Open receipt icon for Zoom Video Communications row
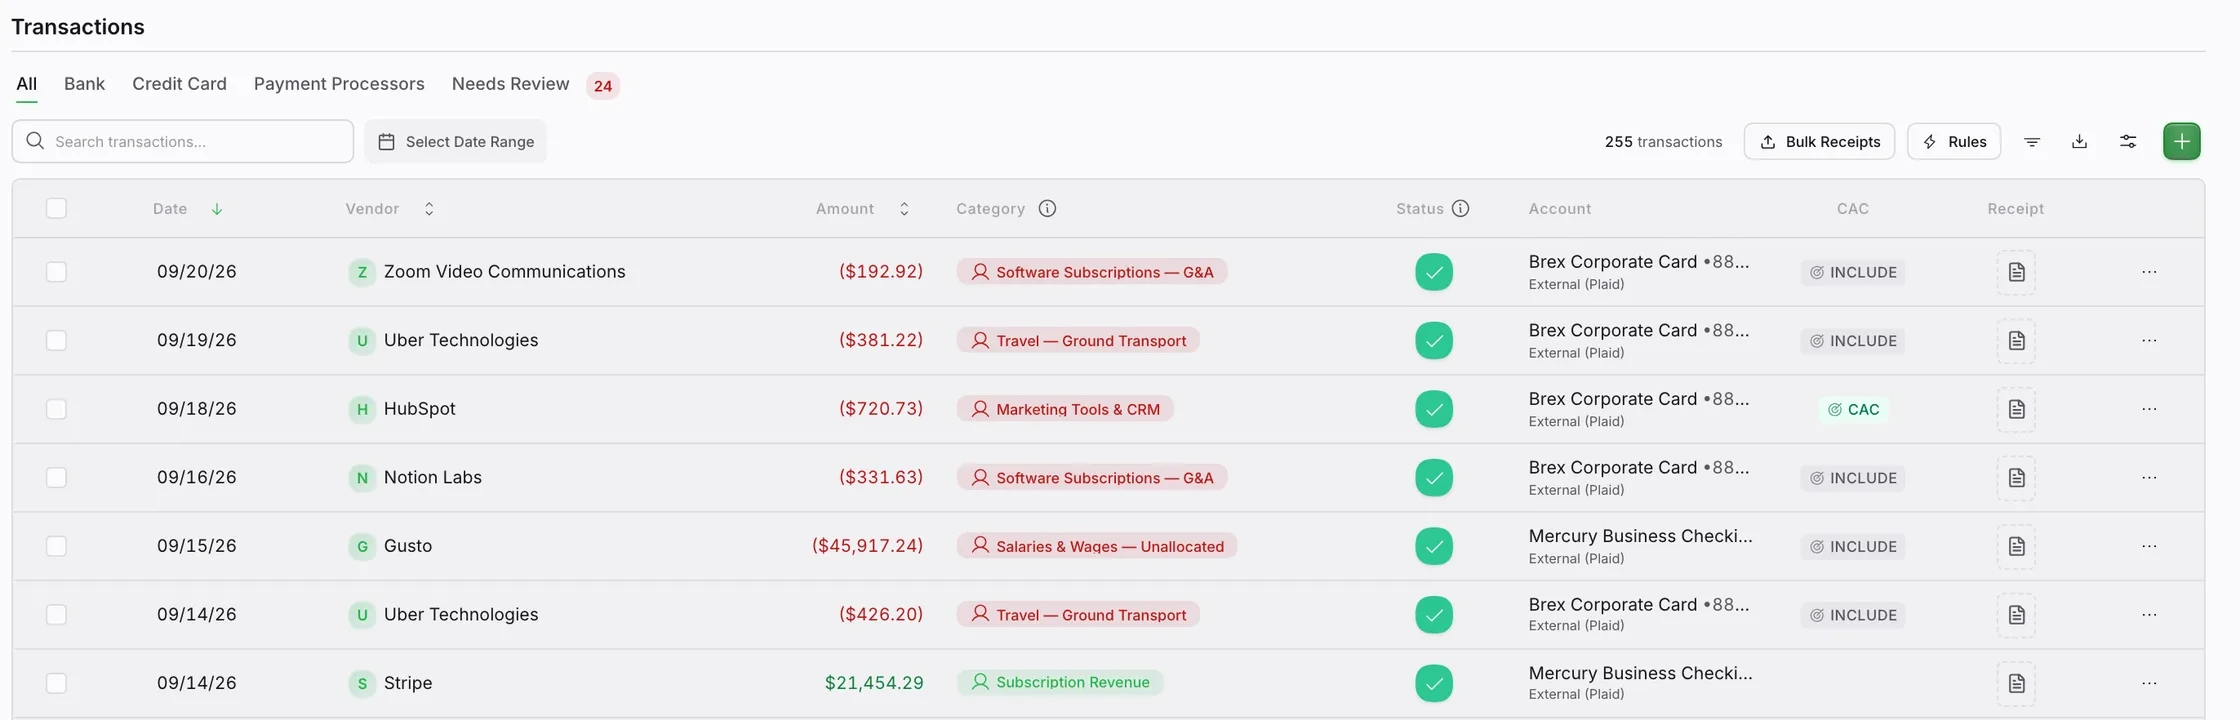The width and height of the screenshot is (2240, 720). 2016,272
